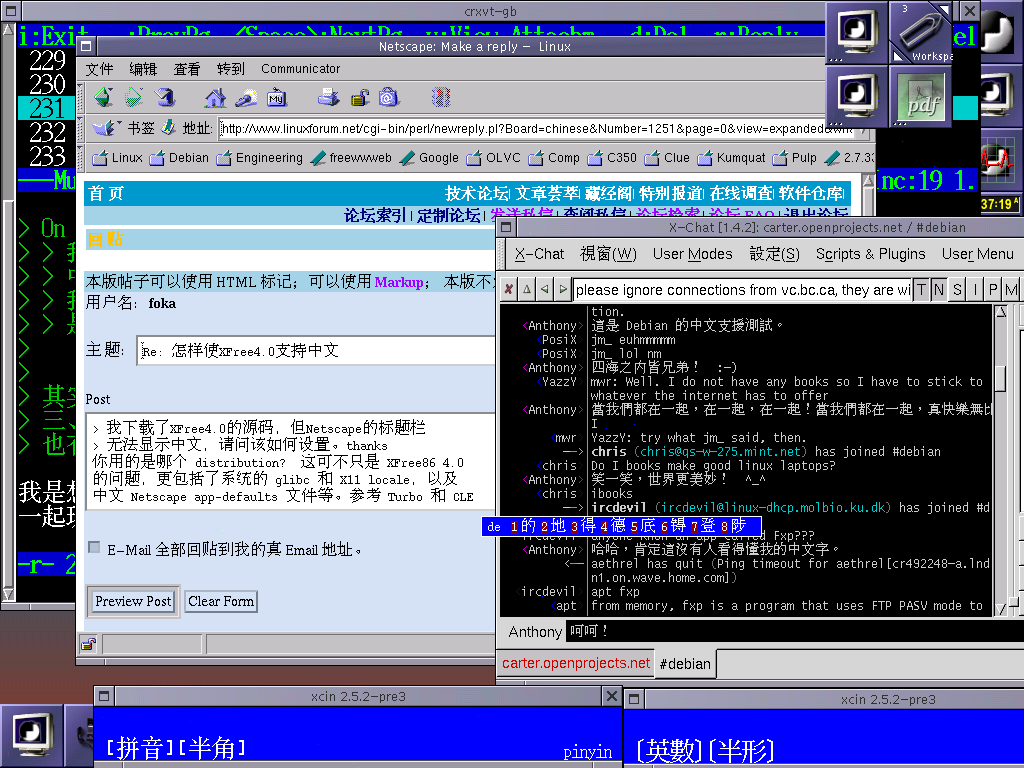The width and height of the screenshot is (1024, 768).
Task: Click the Netscape Print icon
Action: pyautogui.click(x=328, y=97)
